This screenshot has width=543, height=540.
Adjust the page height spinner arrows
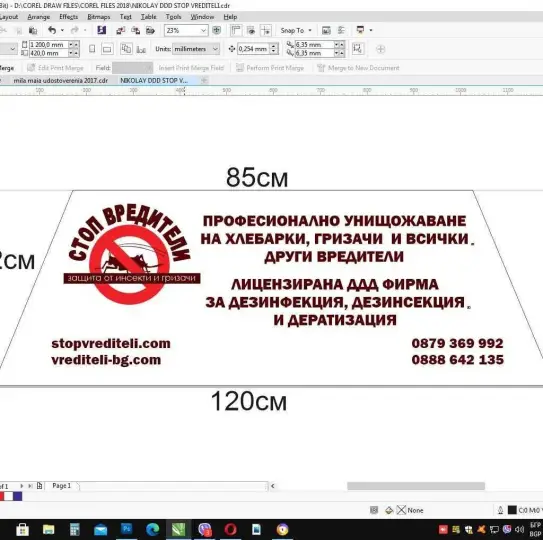coord(74,53)
